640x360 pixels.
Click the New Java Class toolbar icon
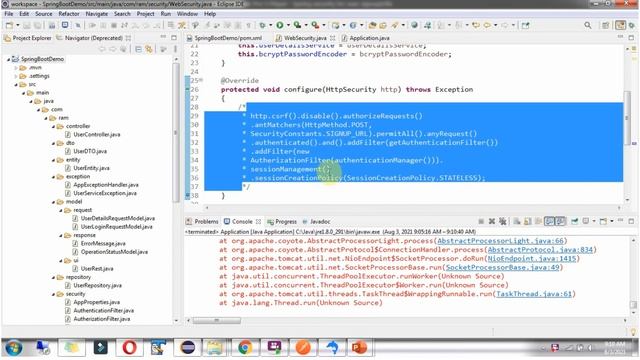353,25
